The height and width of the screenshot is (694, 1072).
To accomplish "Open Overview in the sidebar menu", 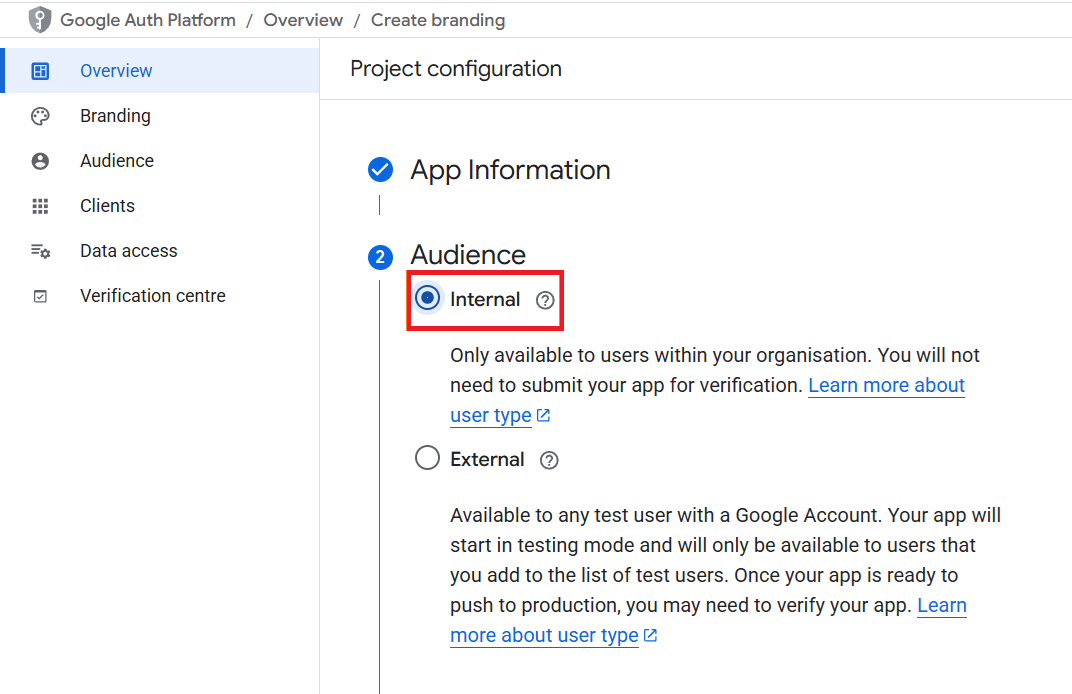I will [161, 70].
